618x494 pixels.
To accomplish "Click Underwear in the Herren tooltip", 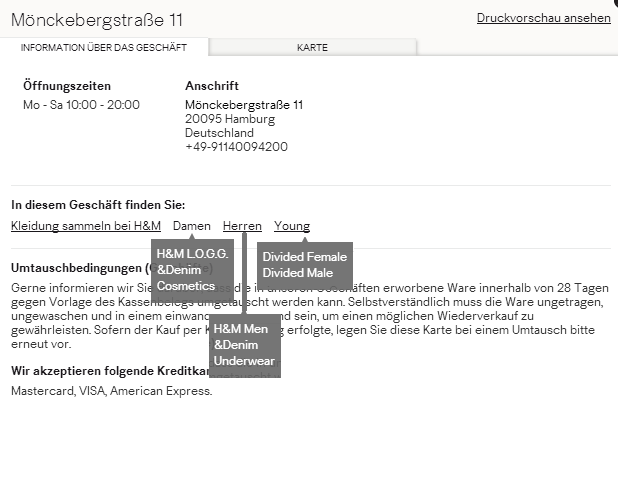I will pos(244,361).
